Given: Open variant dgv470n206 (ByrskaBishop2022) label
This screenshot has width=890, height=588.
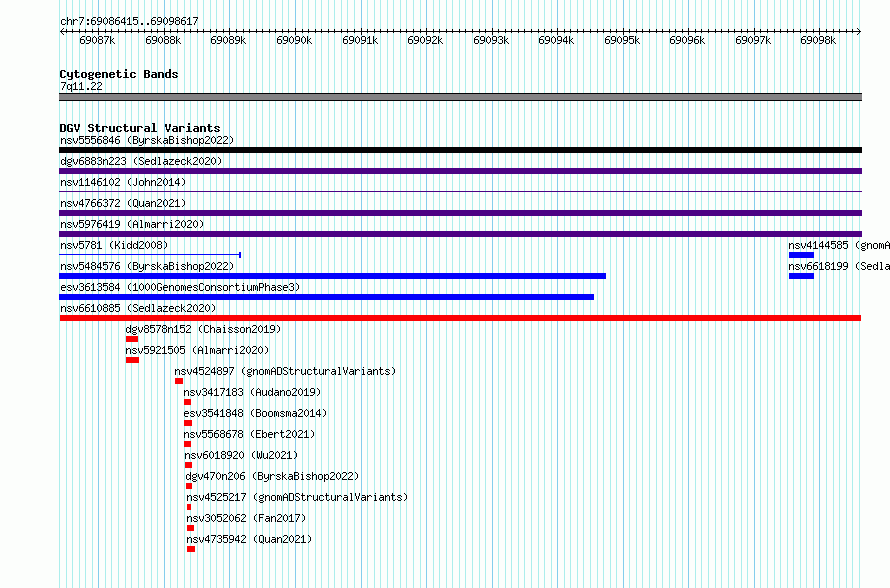Looking at the screenshot, I should [x=272, y=476].
